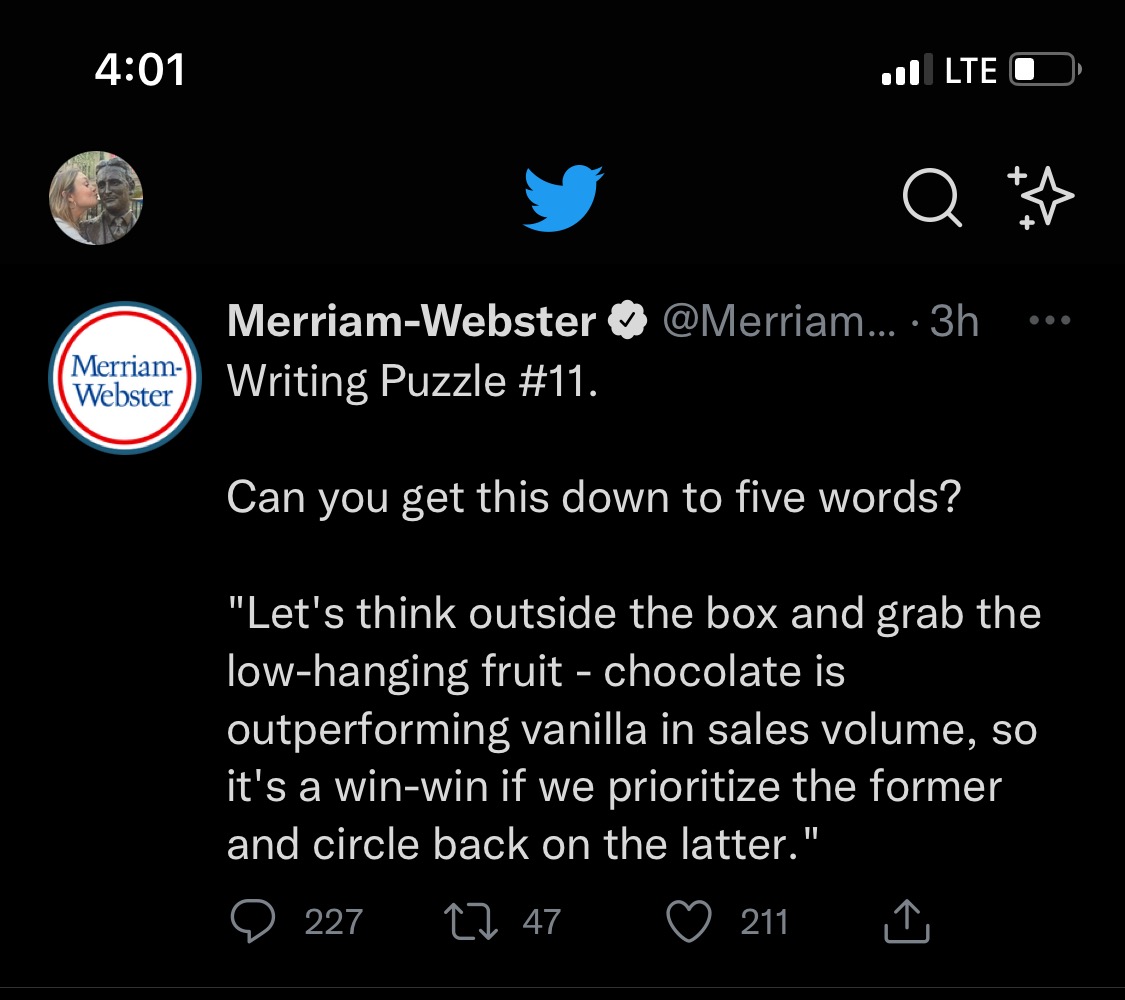Image resolution: width=1125 pixels, height=1000 pixels.
Task: Open the tweet text beginning "Let's think outside"
Action: coord(633,730)
